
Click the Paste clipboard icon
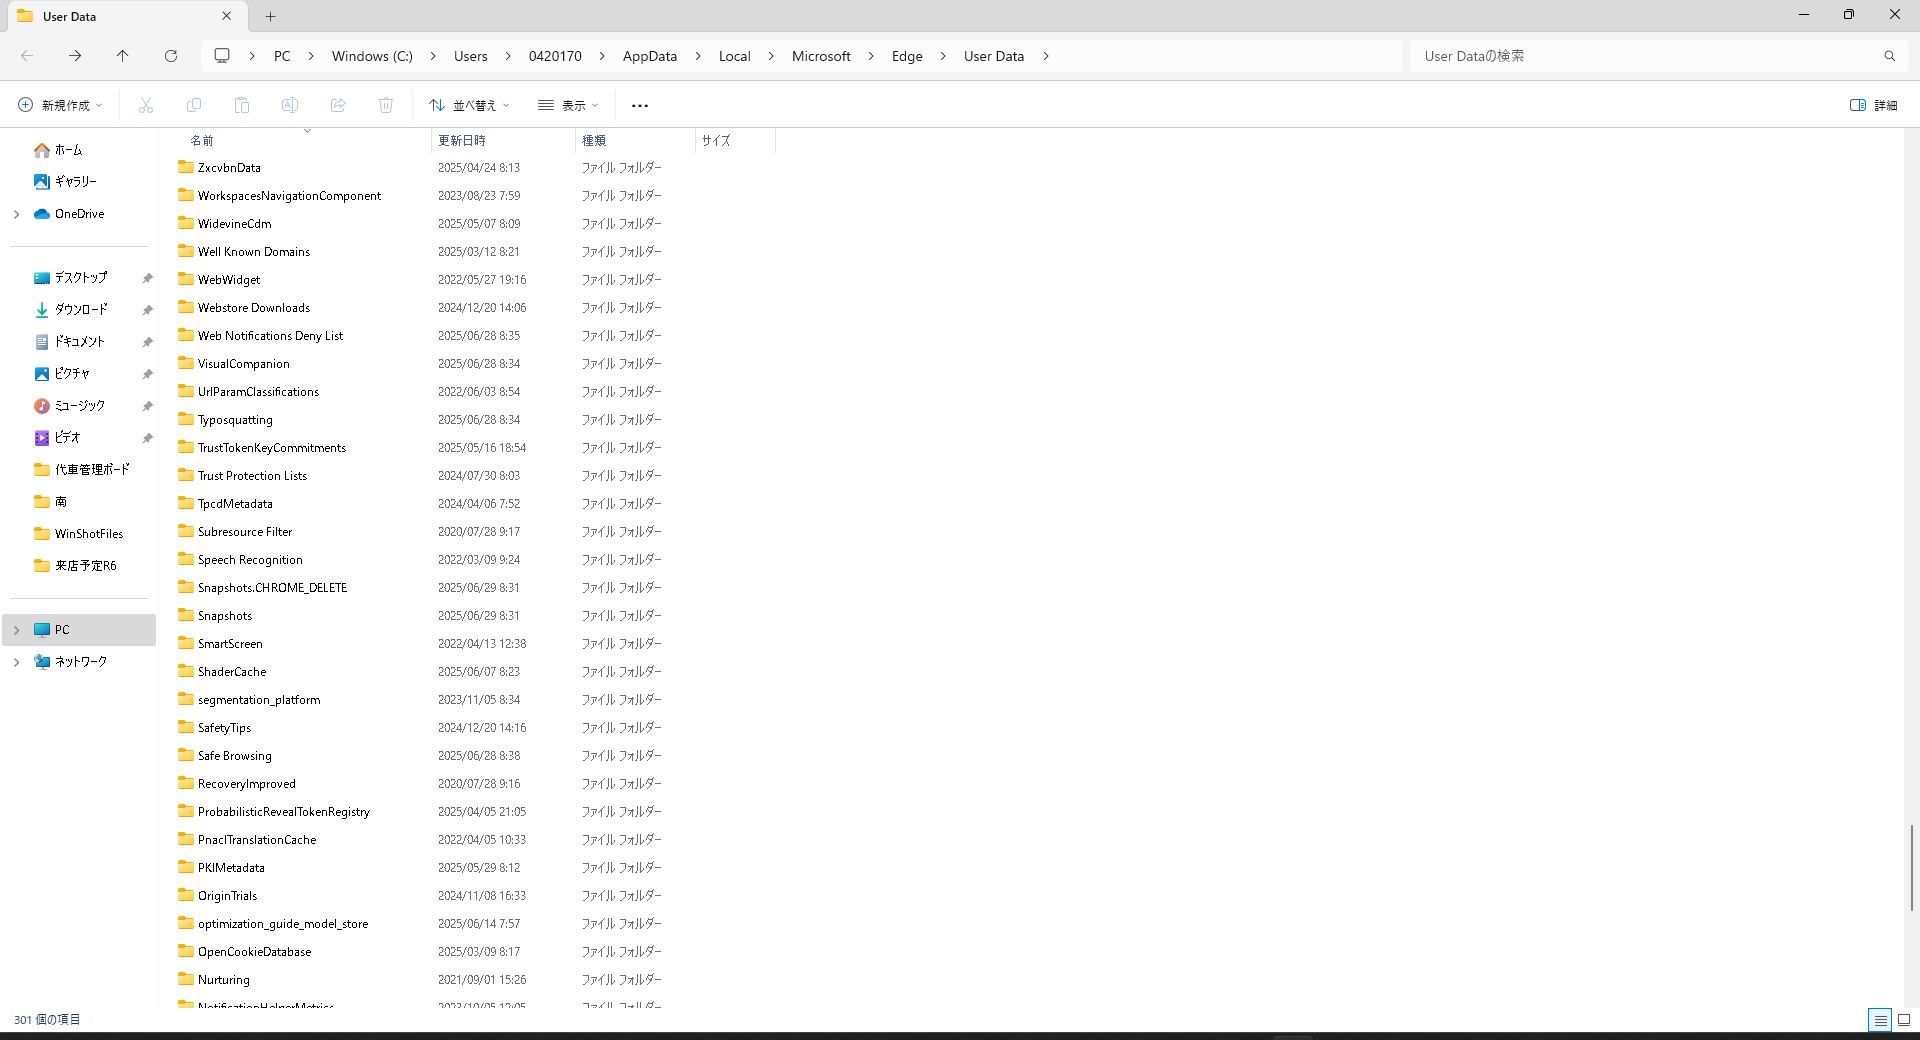tap(242, 105)
